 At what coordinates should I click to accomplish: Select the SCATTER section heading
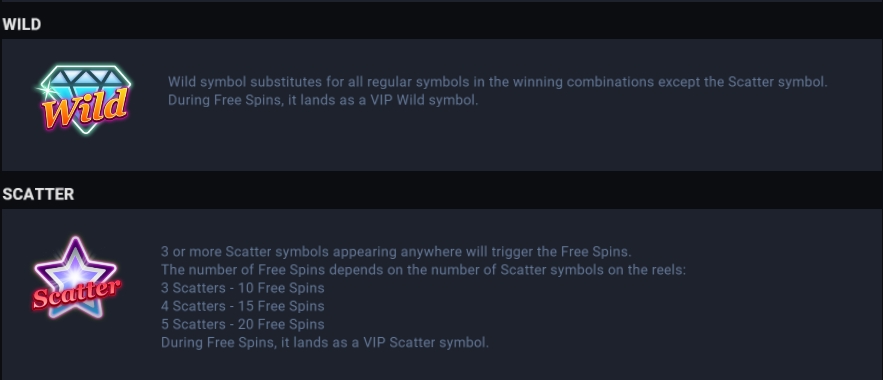click(x=38, y=194)
